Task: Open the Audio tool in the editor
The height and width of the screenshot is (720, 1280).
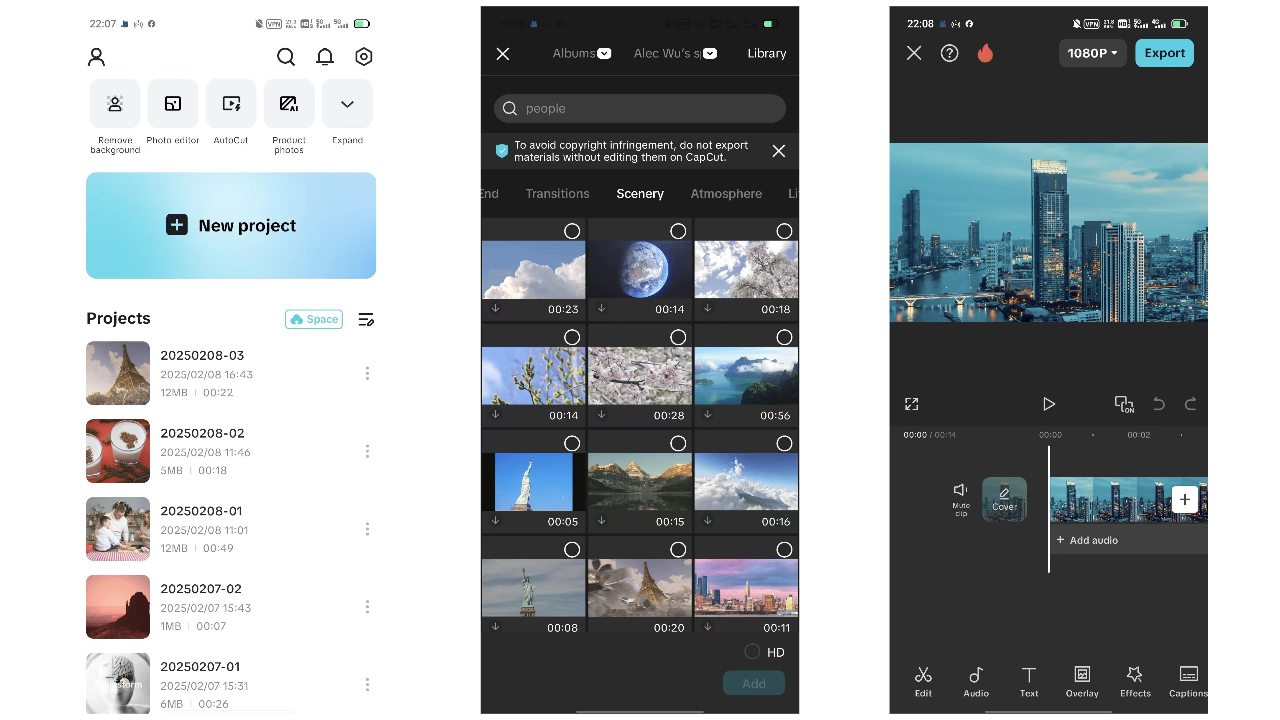Action: pos(975,682)
